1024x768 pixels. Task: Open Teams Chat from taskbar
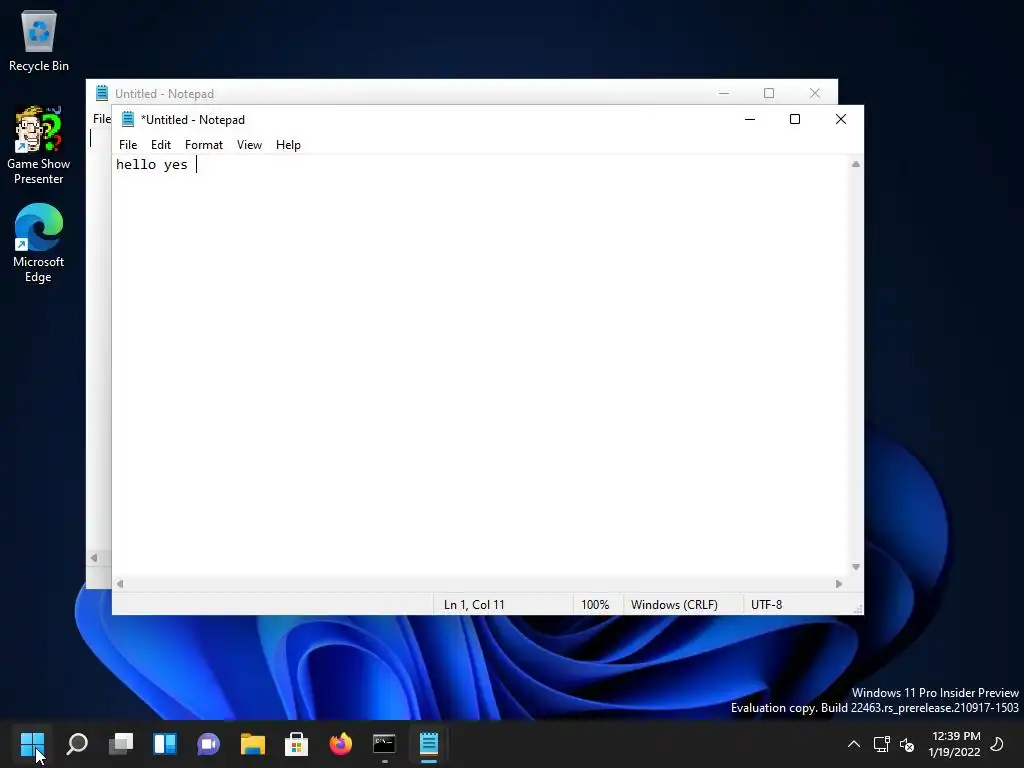click(x=208, y=743)
